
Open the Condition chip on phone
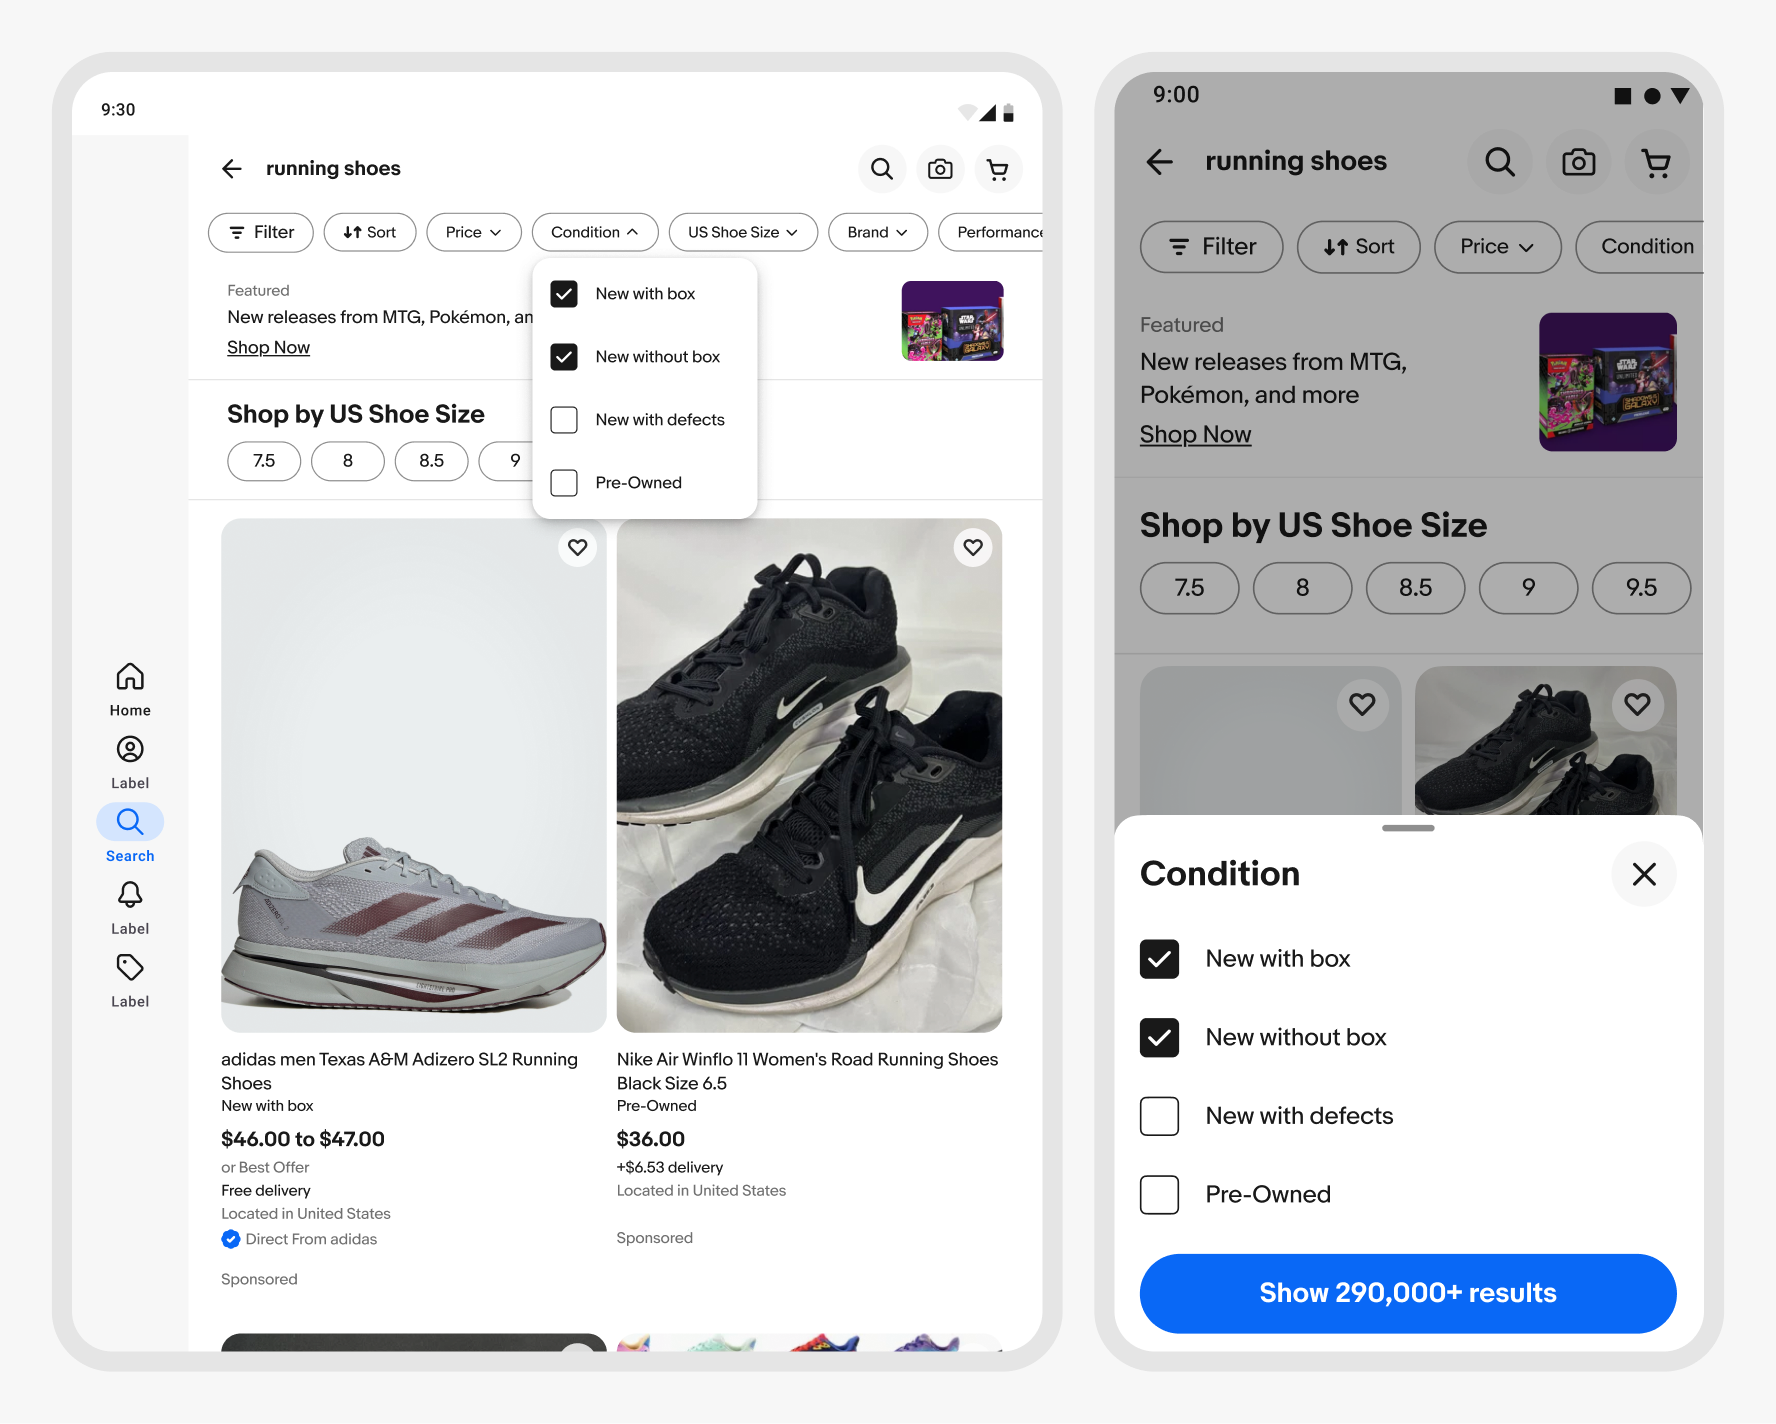coord(1640,247)
